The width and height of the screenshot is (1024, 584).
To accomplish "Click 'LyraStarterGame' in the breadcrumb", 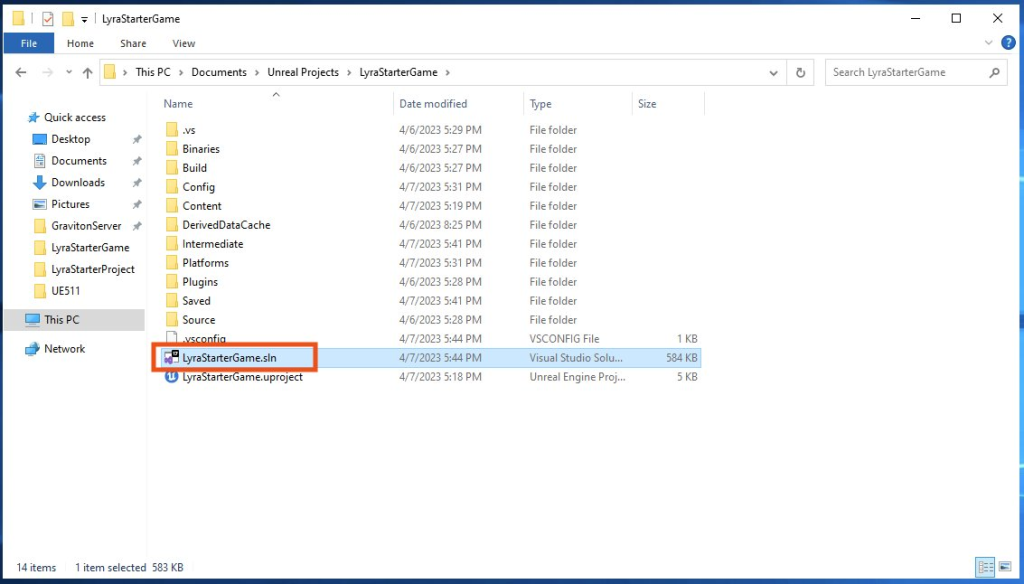I will coord(398,73).
